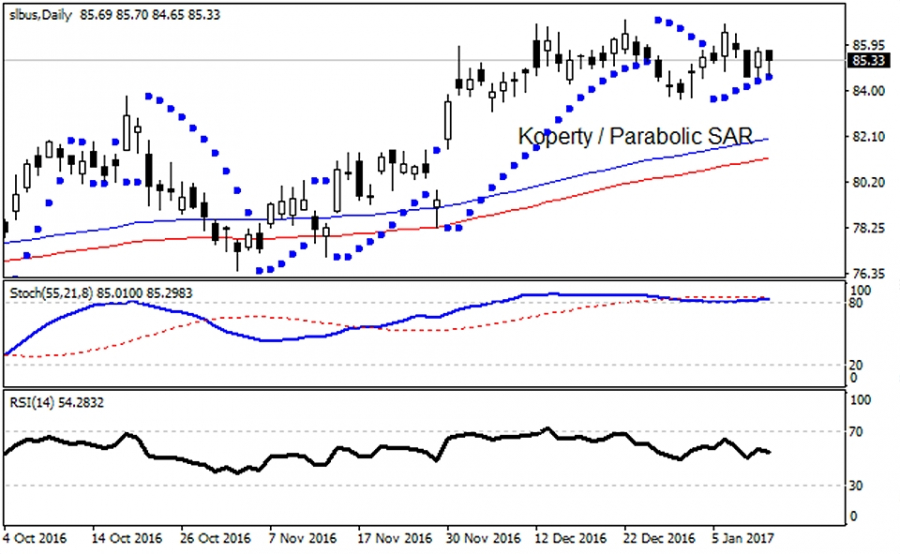Select the current price label 85.33
900x554 pixels.
click(866, 61)
